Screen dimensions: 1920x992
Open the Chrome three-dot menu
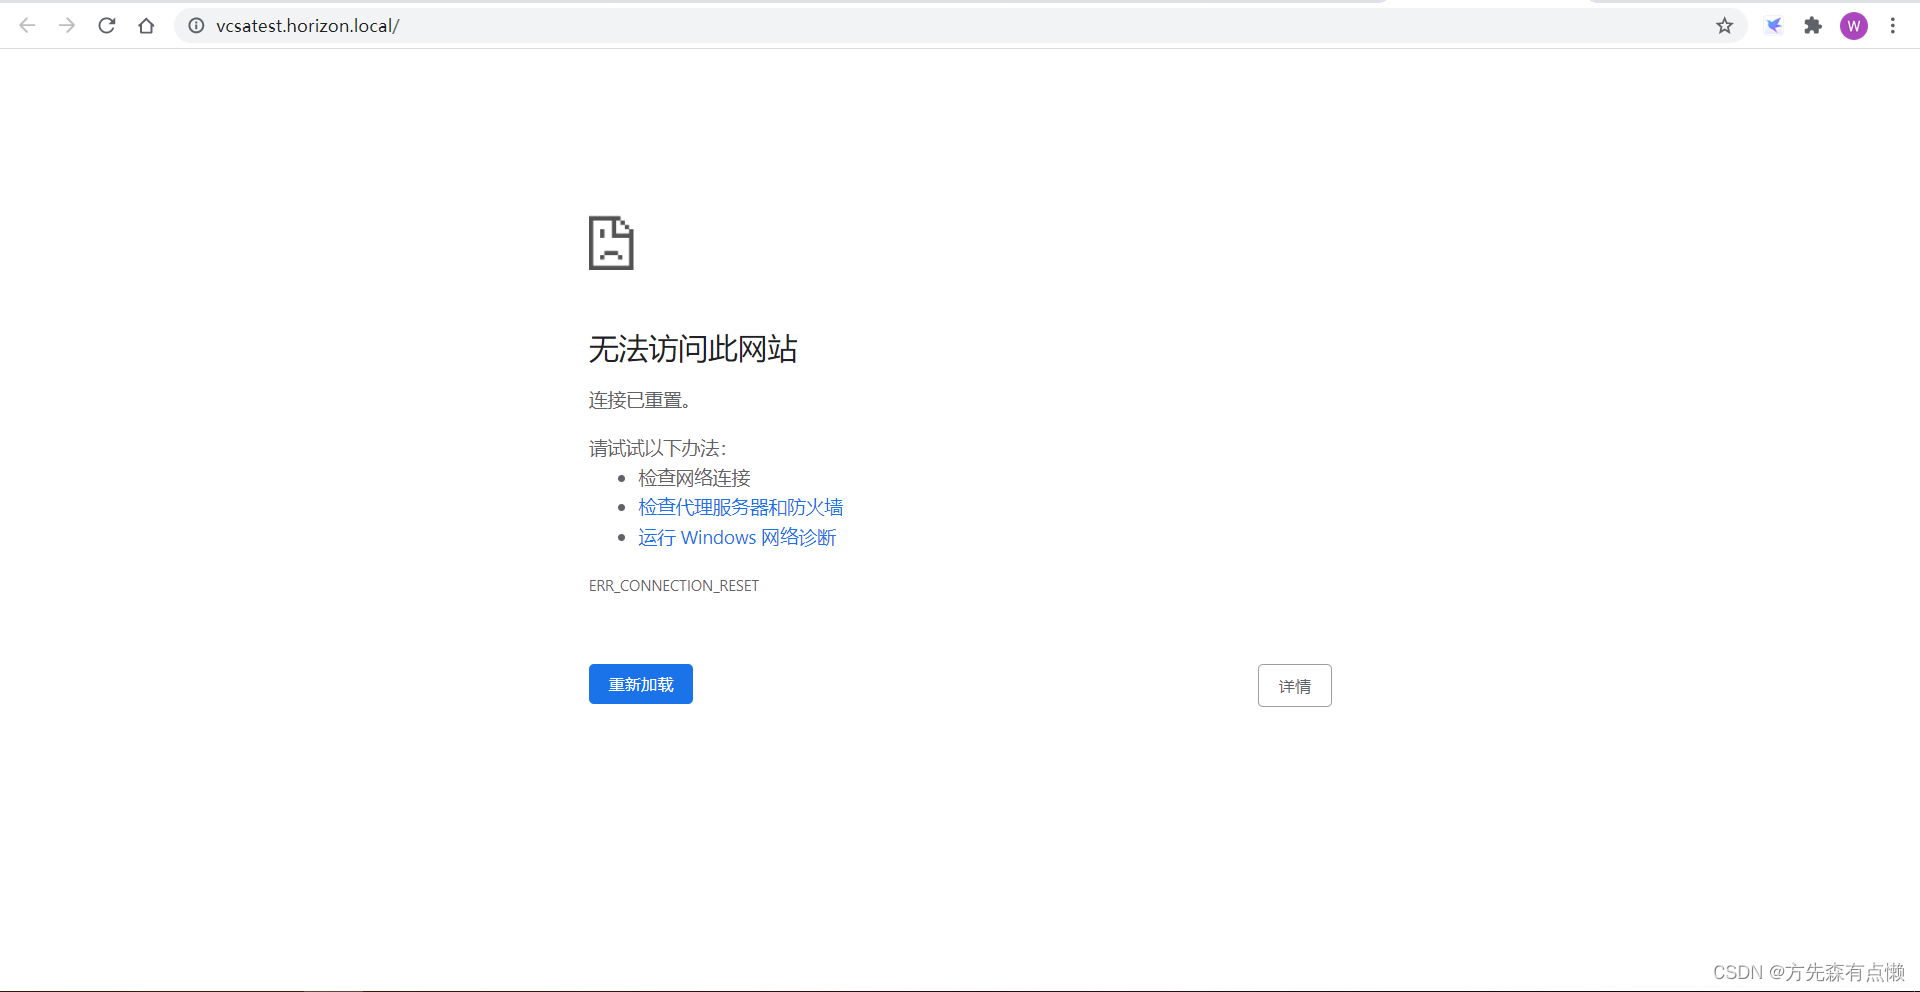1893,25
